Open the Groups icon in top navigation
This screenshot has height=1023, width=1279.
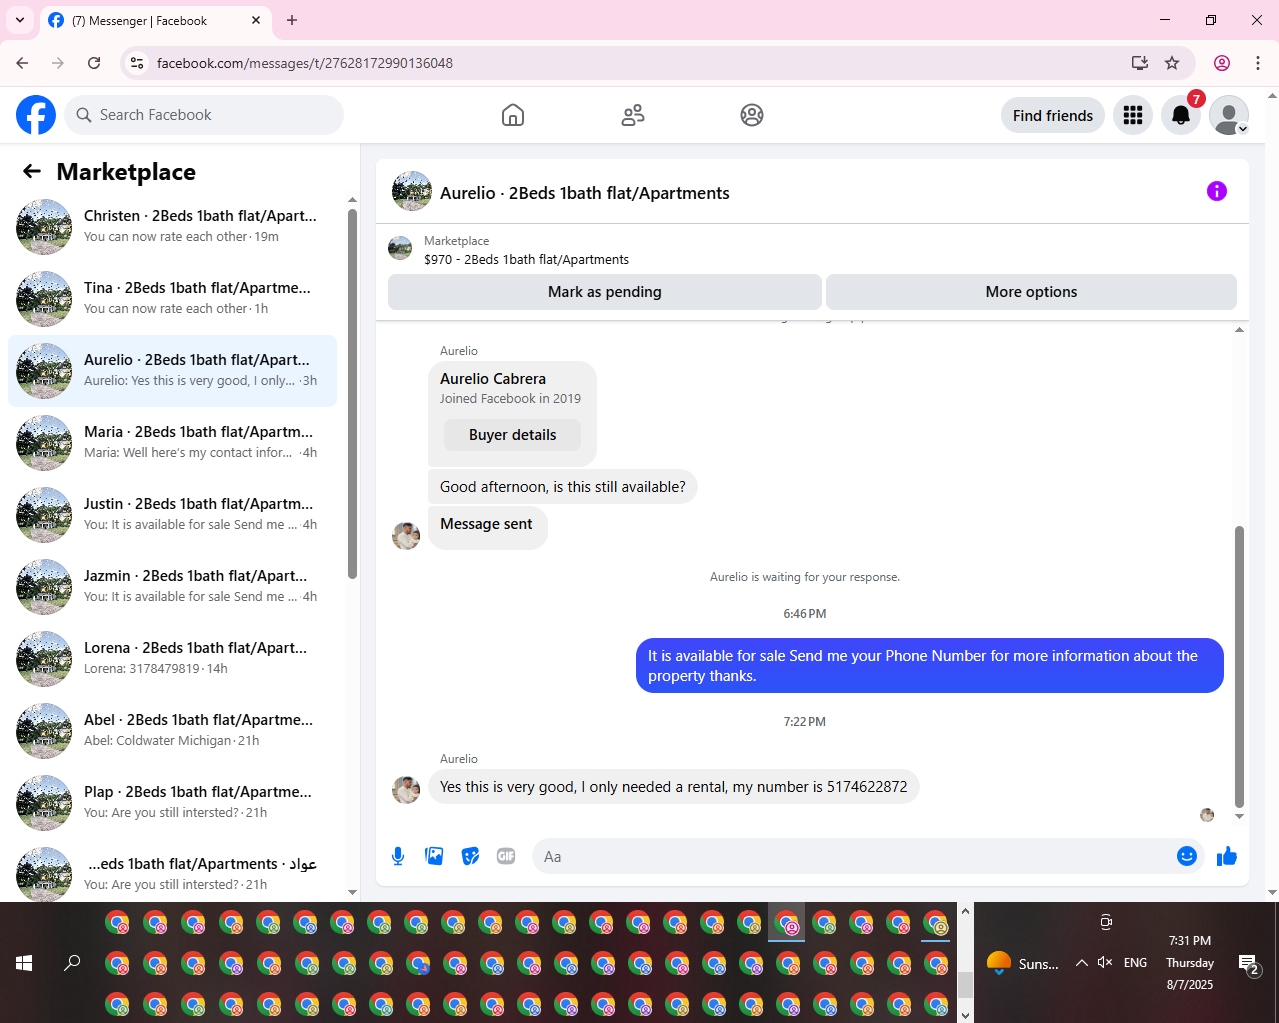(x=752, y=115)
